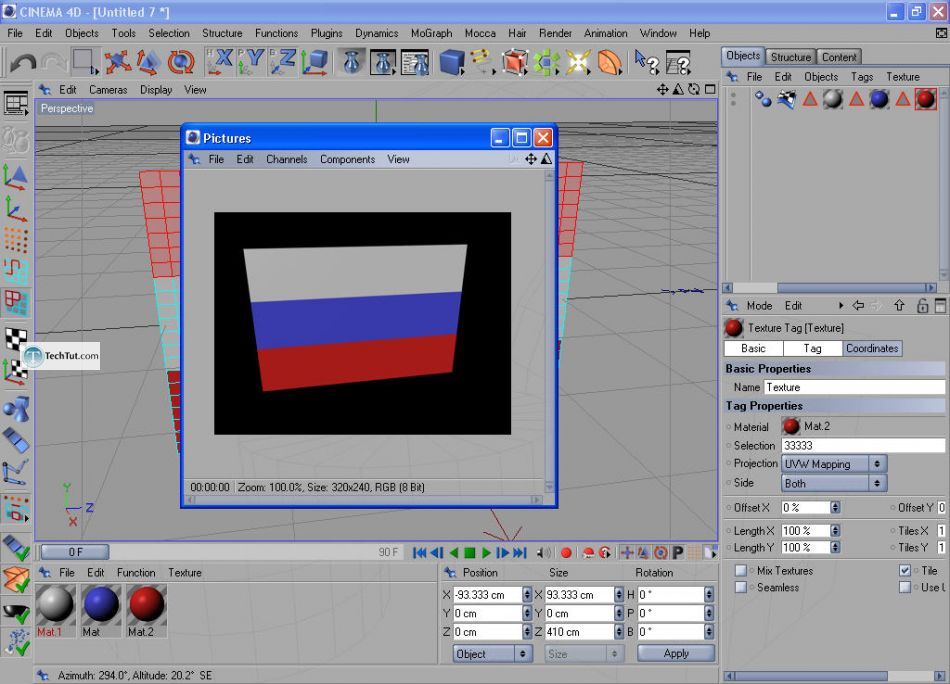
Task: Adjust the Position X spinner arrows
Action: (x=526, y=595)
